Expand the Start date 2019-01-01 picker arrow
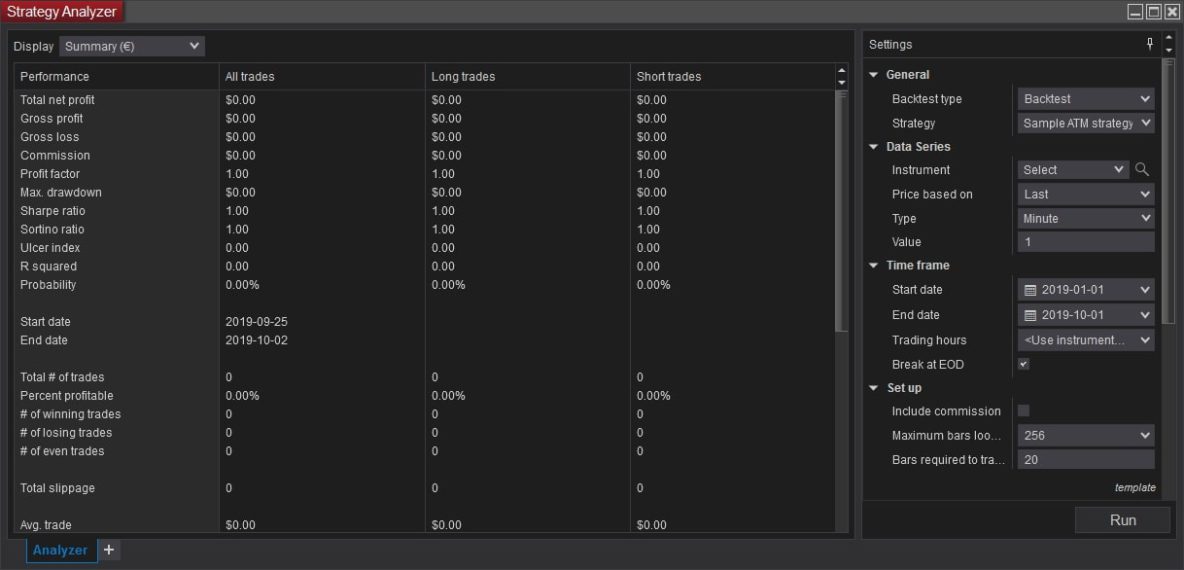Screen dimensions: 1184x570 click(1145, 290)
